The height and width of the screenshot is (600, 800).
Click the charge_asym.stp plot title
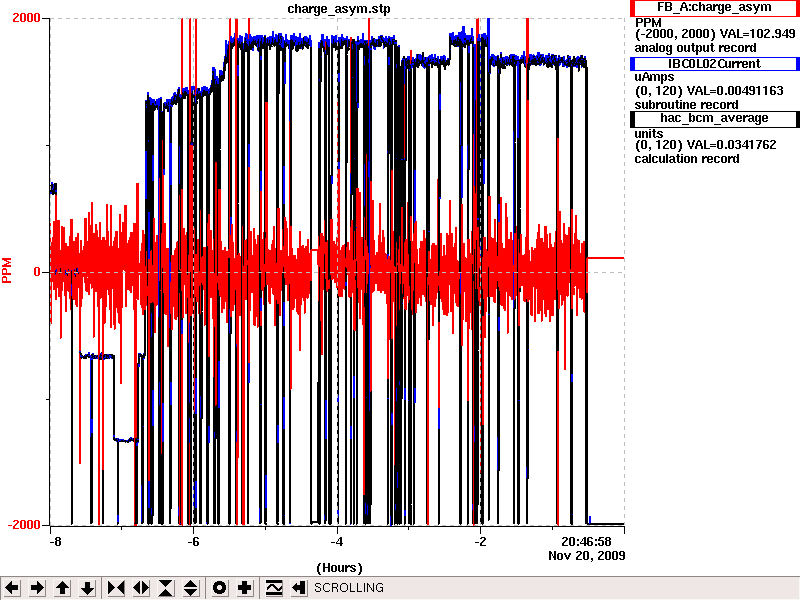pos(339,9)
